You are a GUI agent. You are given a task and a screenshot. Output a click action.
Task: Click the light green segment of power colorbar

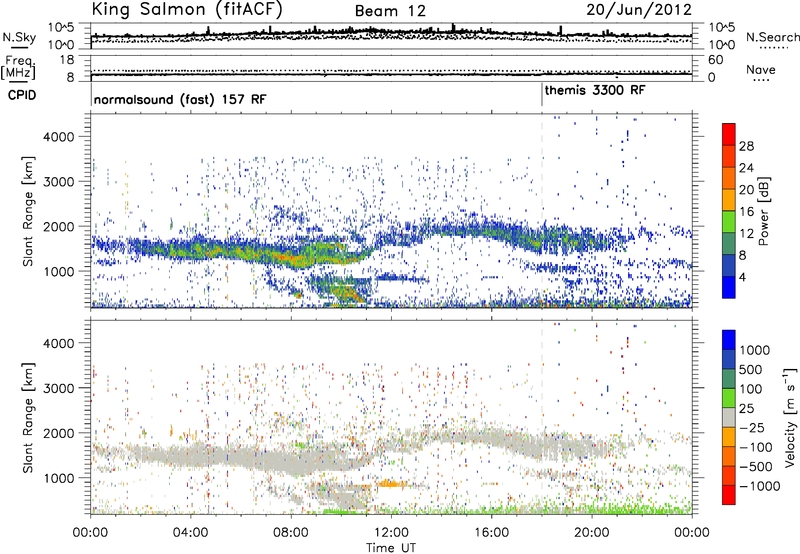[x=729, y=222]
